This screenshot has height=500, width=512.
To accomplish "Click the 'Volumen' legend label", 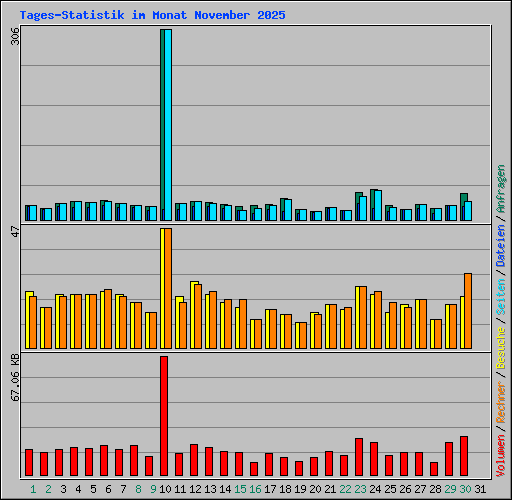I will [501, 456].
